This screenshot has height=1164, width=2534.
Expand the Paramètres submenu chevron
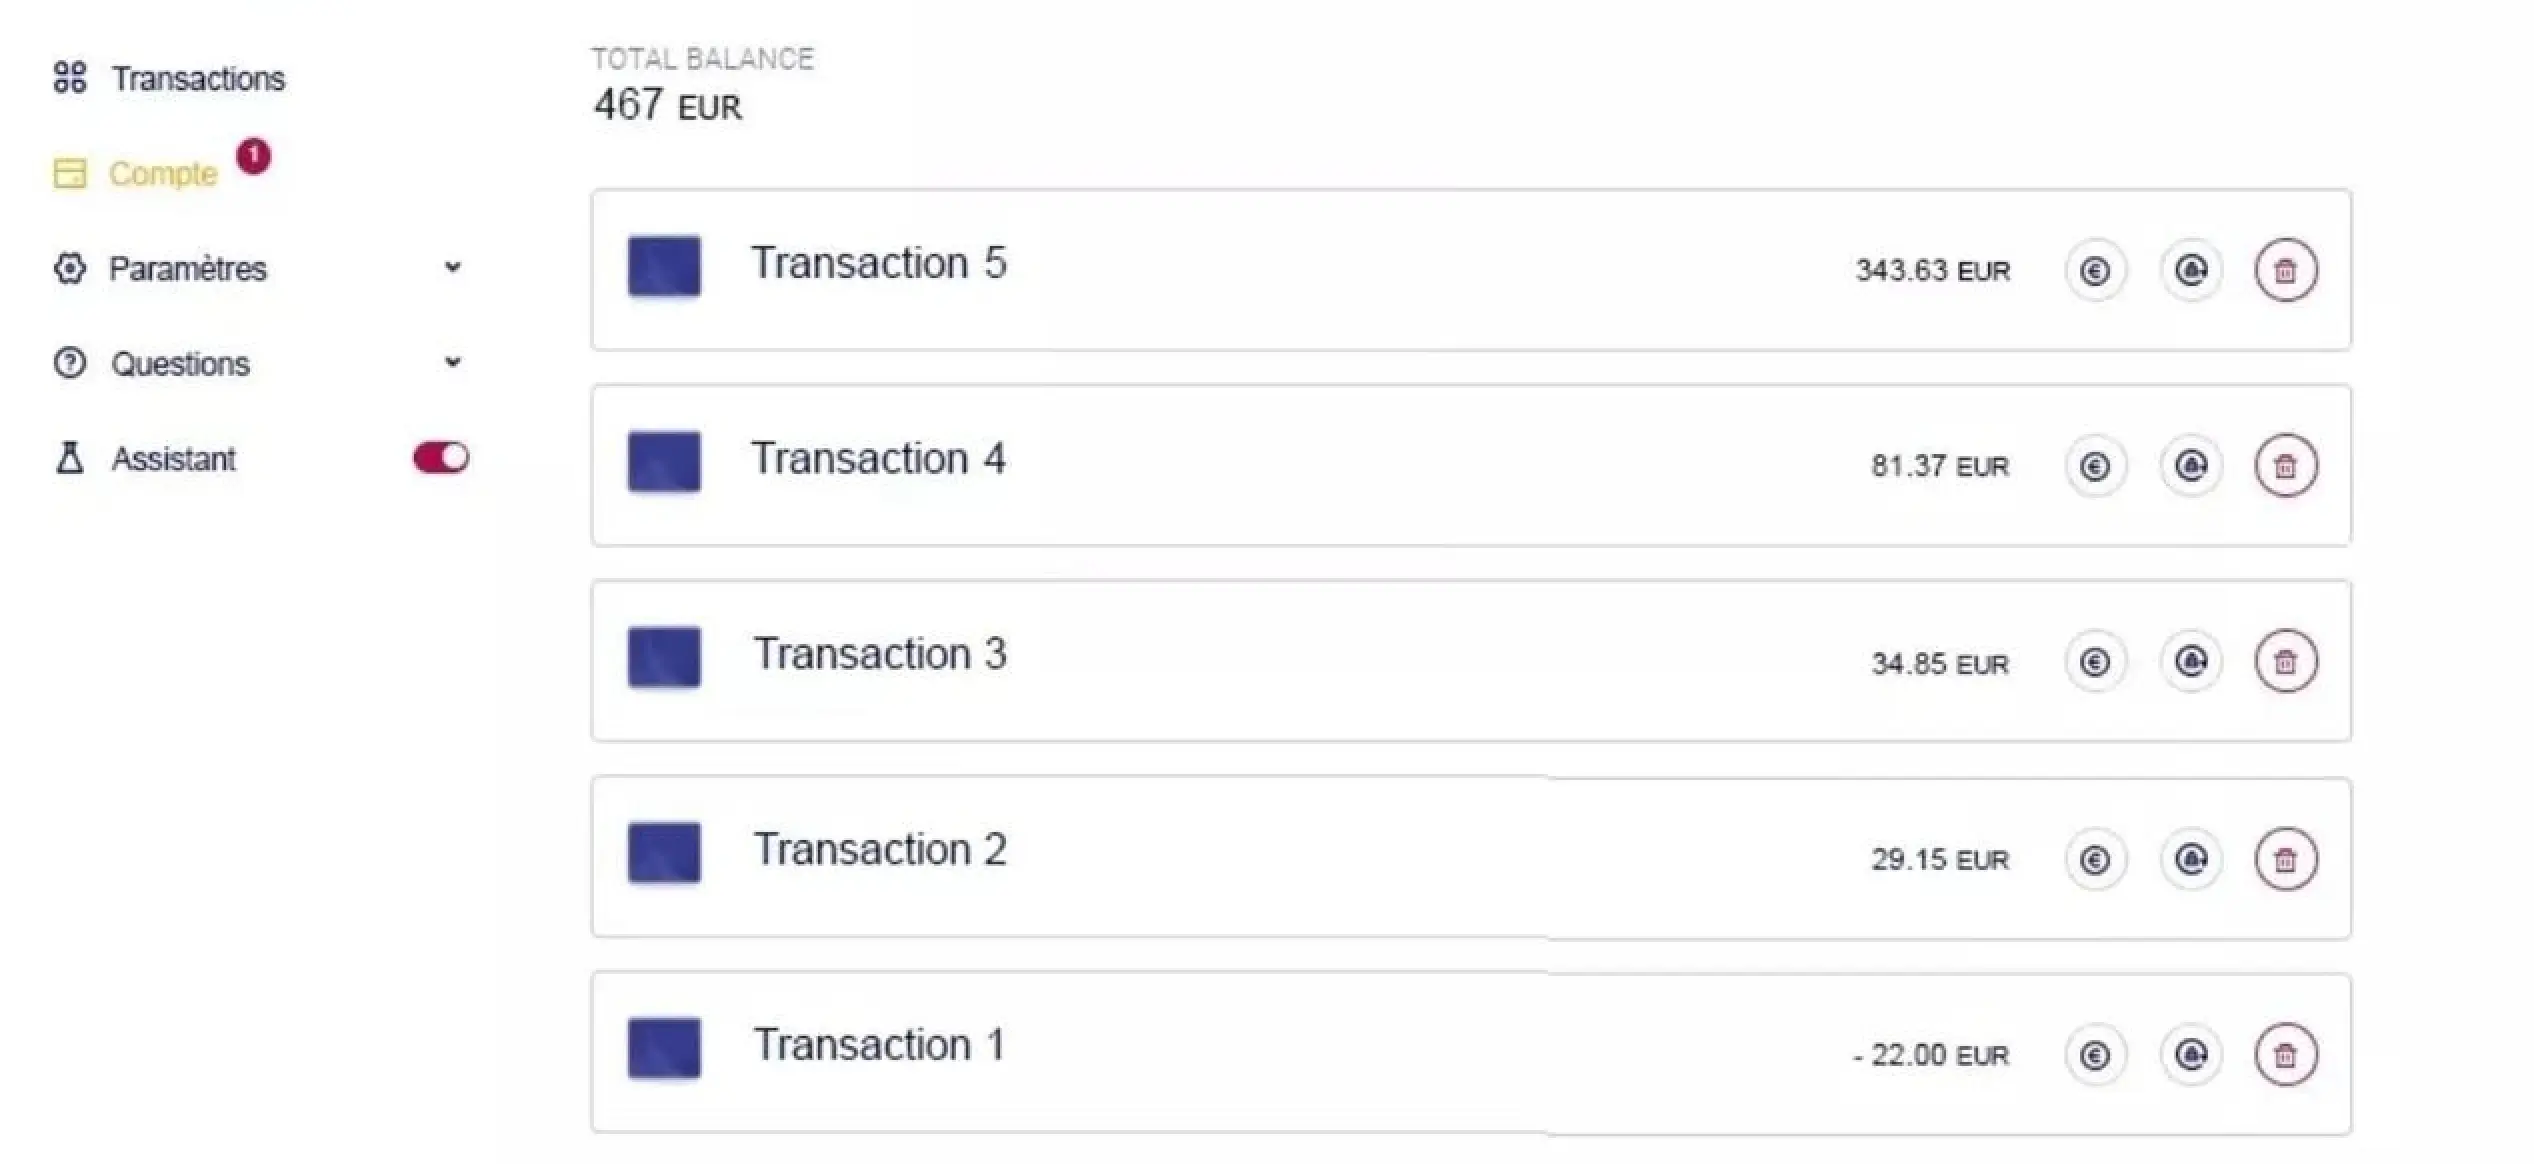[453, 267]
